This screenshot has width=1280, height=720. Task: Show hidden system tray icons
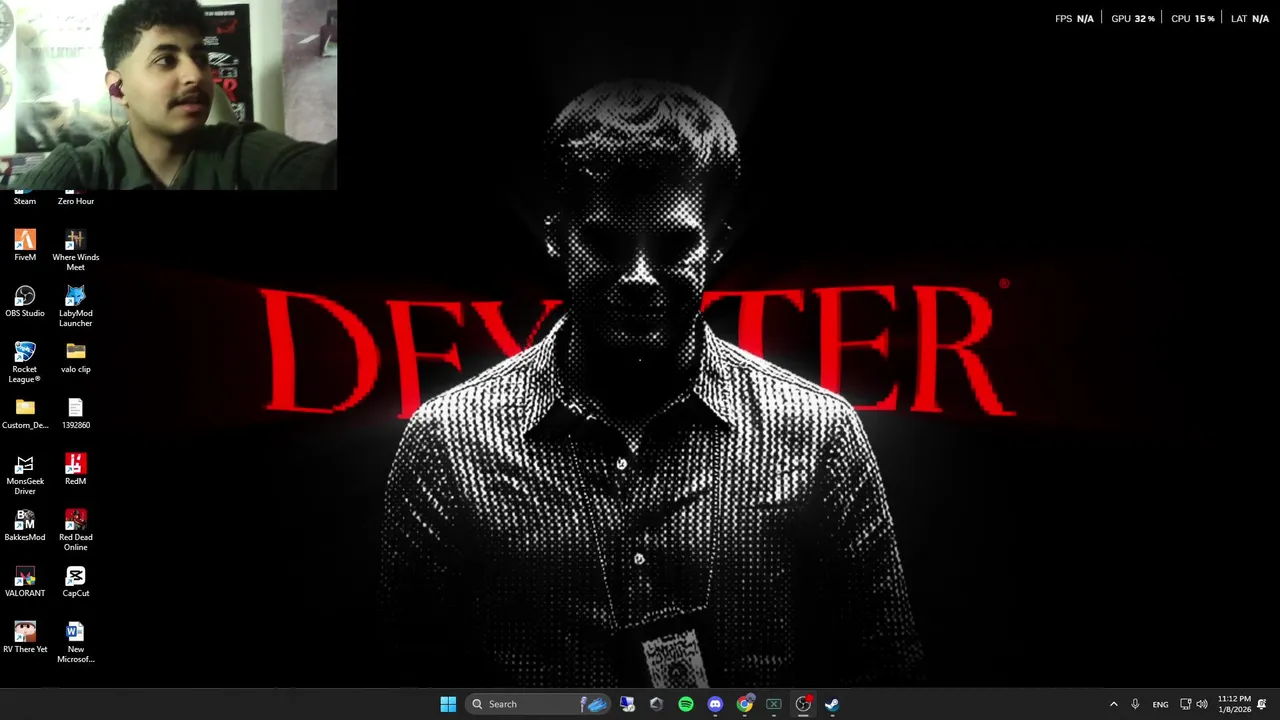pyautogui.click(x=1113, y=704)
